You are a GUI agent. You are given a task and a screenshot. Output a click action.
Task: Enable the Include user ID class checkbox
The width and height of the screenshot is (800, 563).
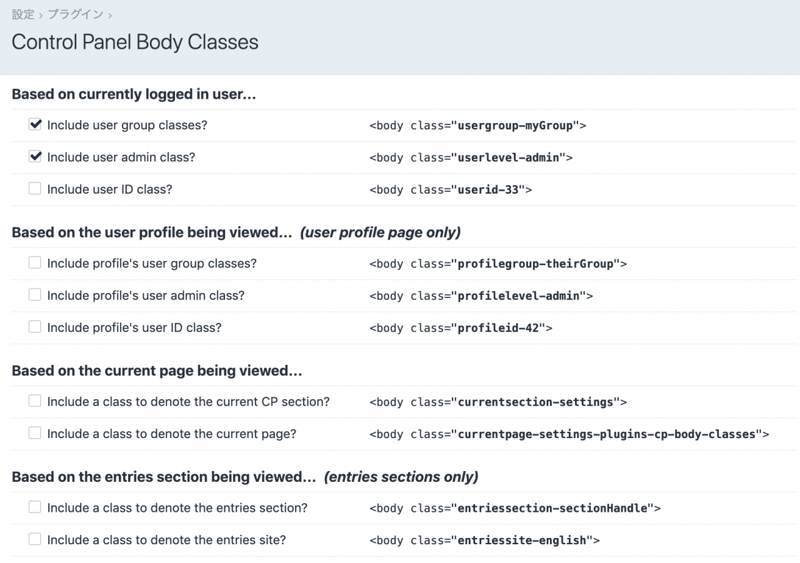(x=36, y=188)
